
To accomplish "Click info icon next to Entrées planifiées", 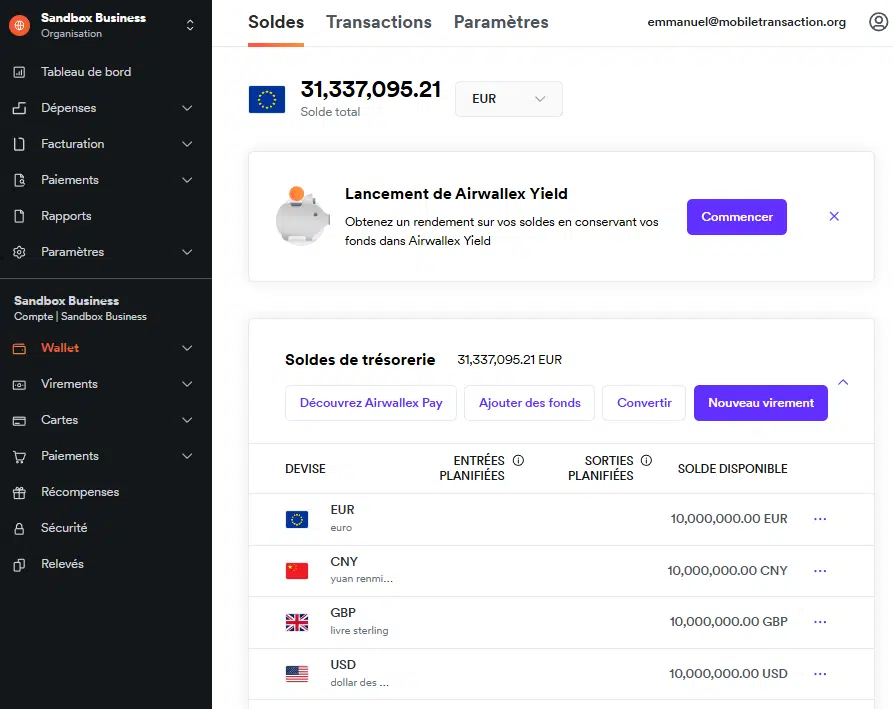I will point(518,461).
